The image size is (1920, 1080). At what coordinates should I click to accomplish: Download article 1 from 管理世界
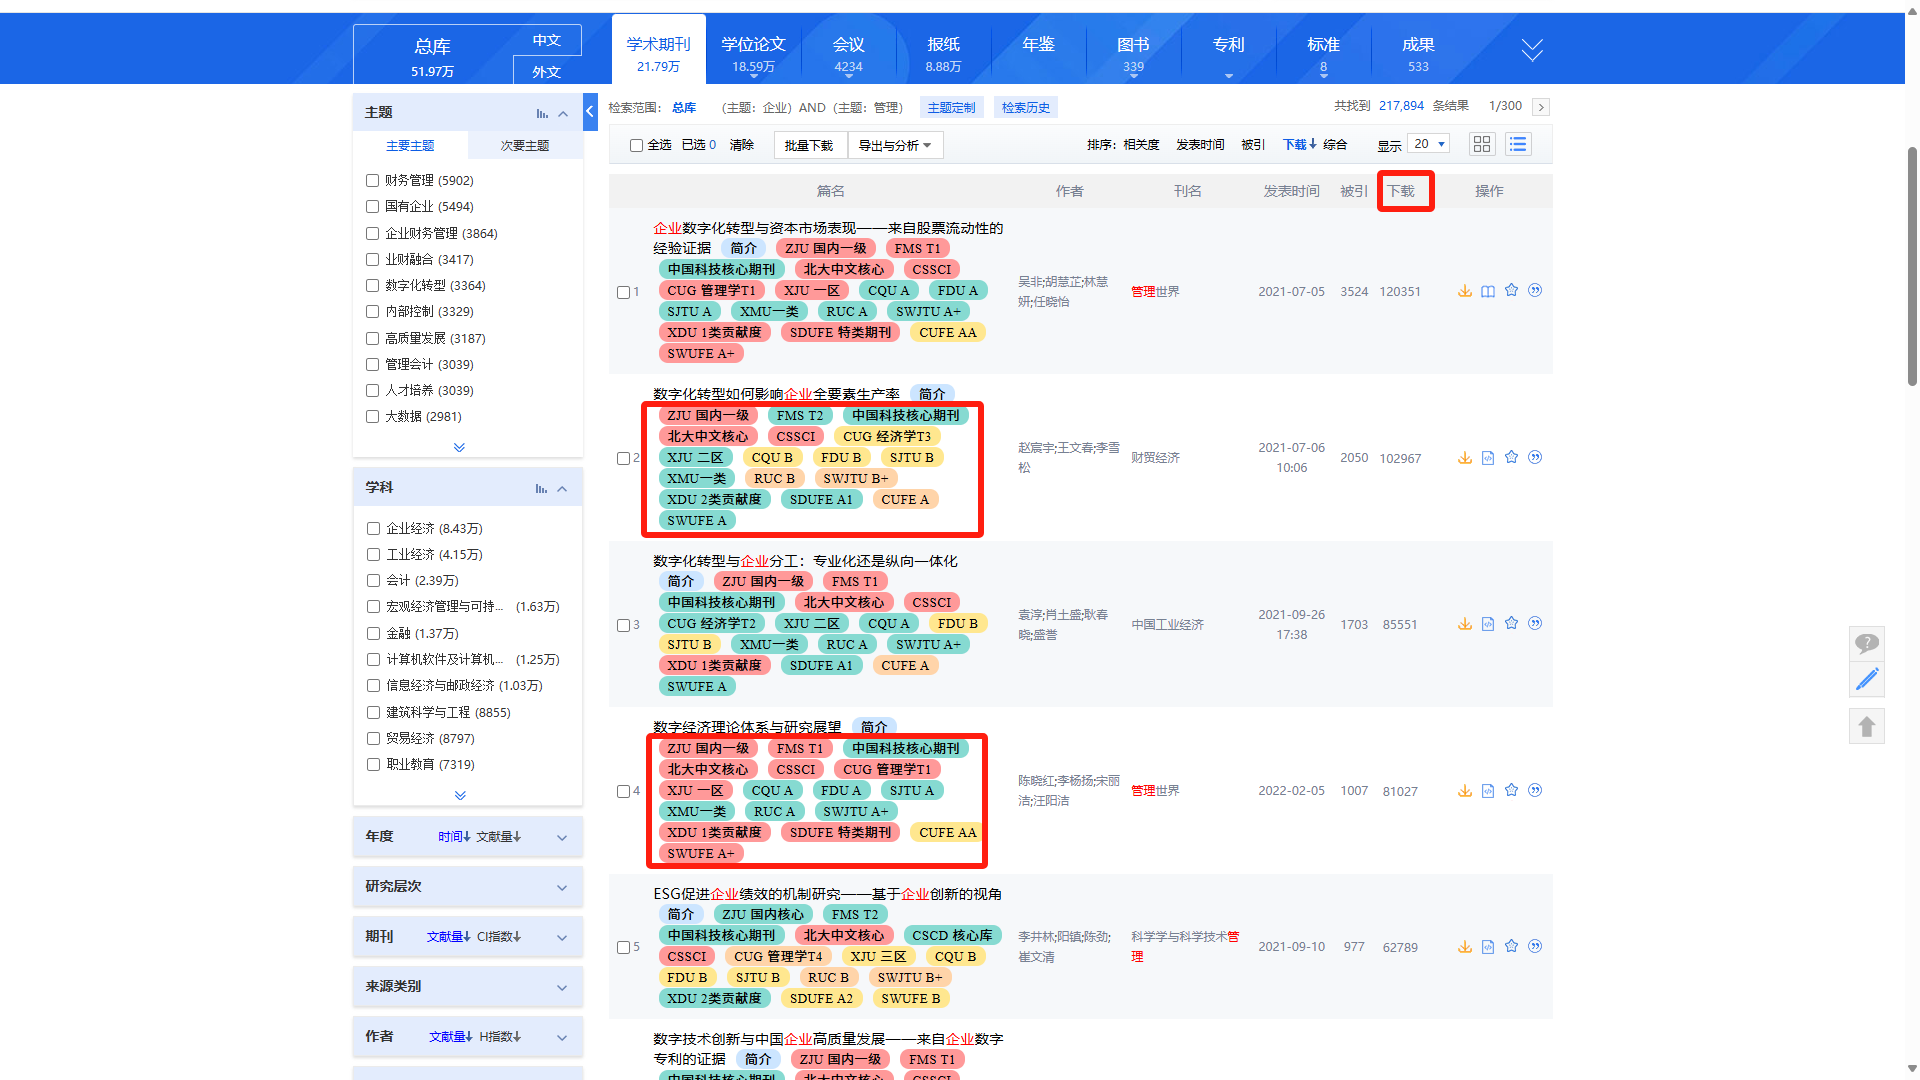(1464, 291)
